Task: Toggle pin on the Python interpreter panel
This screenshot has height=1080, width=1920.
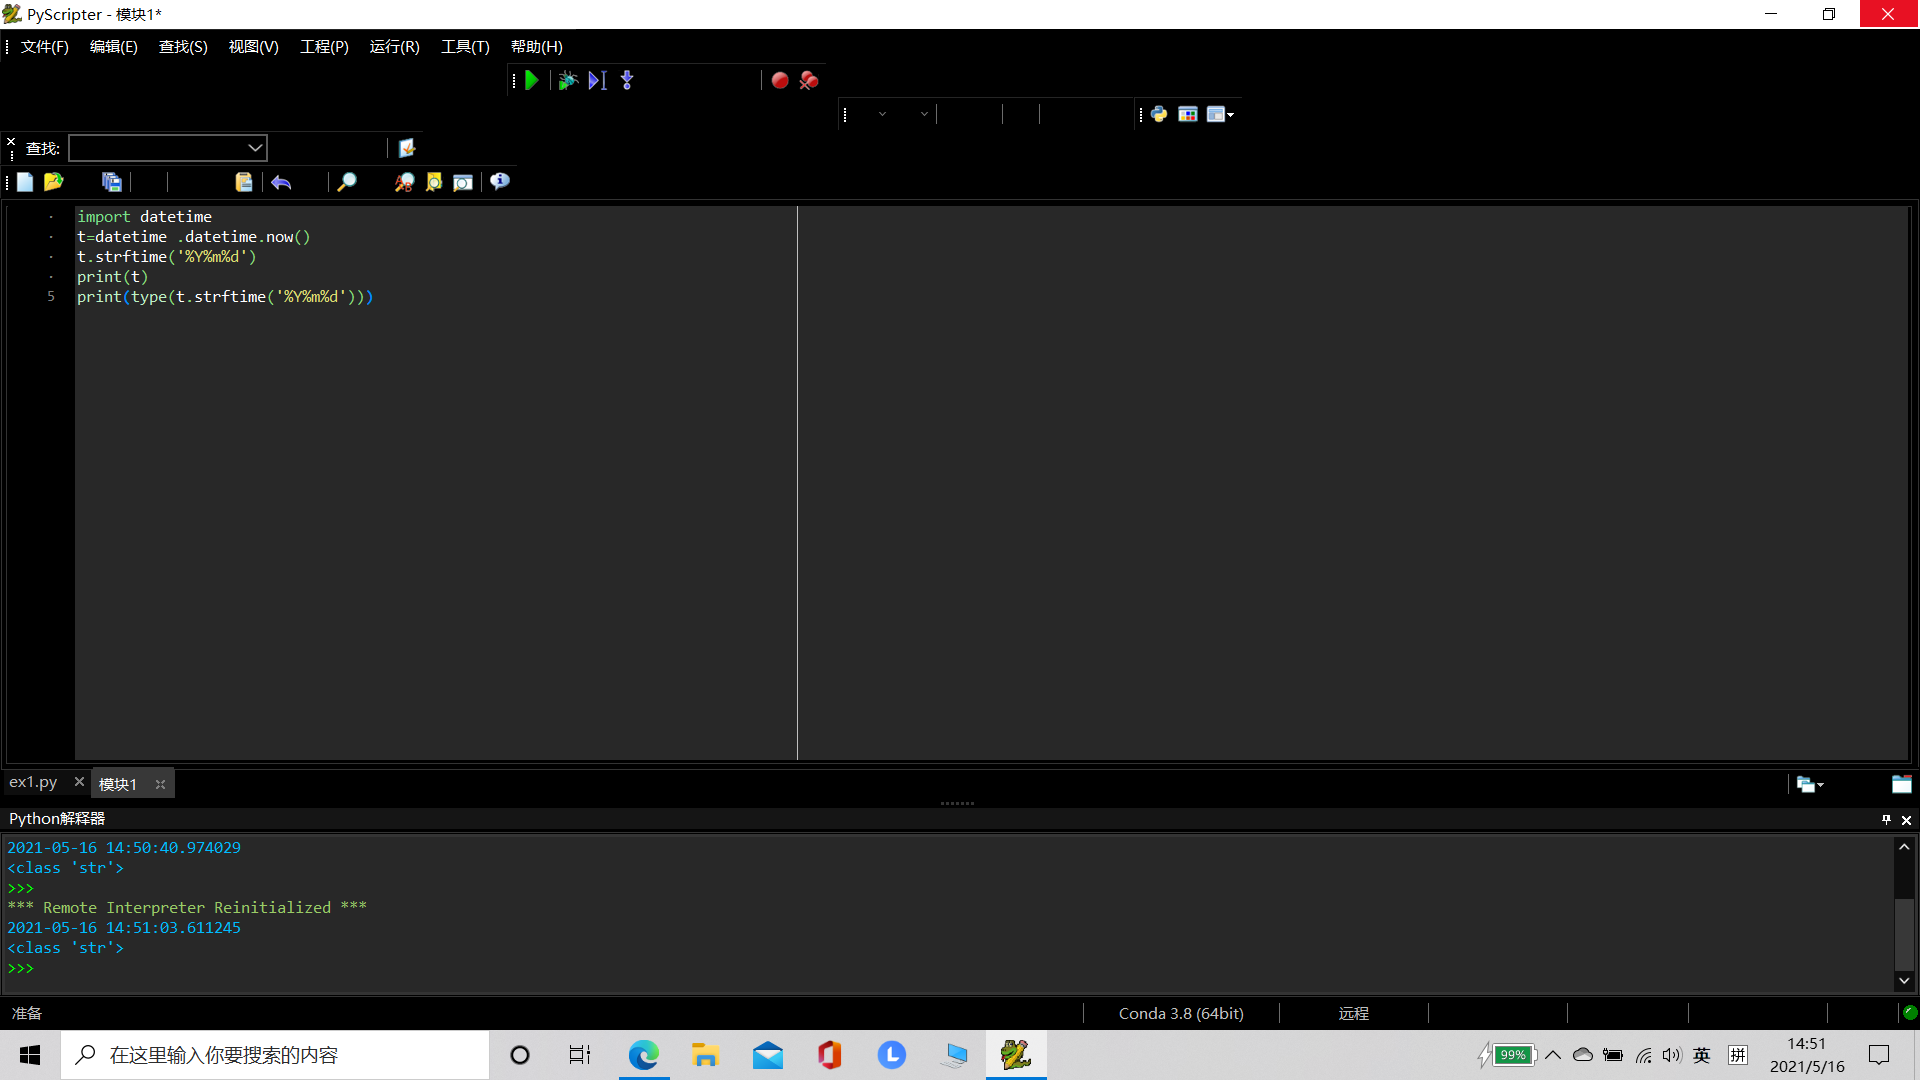Action: pyautogui.click(x=1886, y=820)
